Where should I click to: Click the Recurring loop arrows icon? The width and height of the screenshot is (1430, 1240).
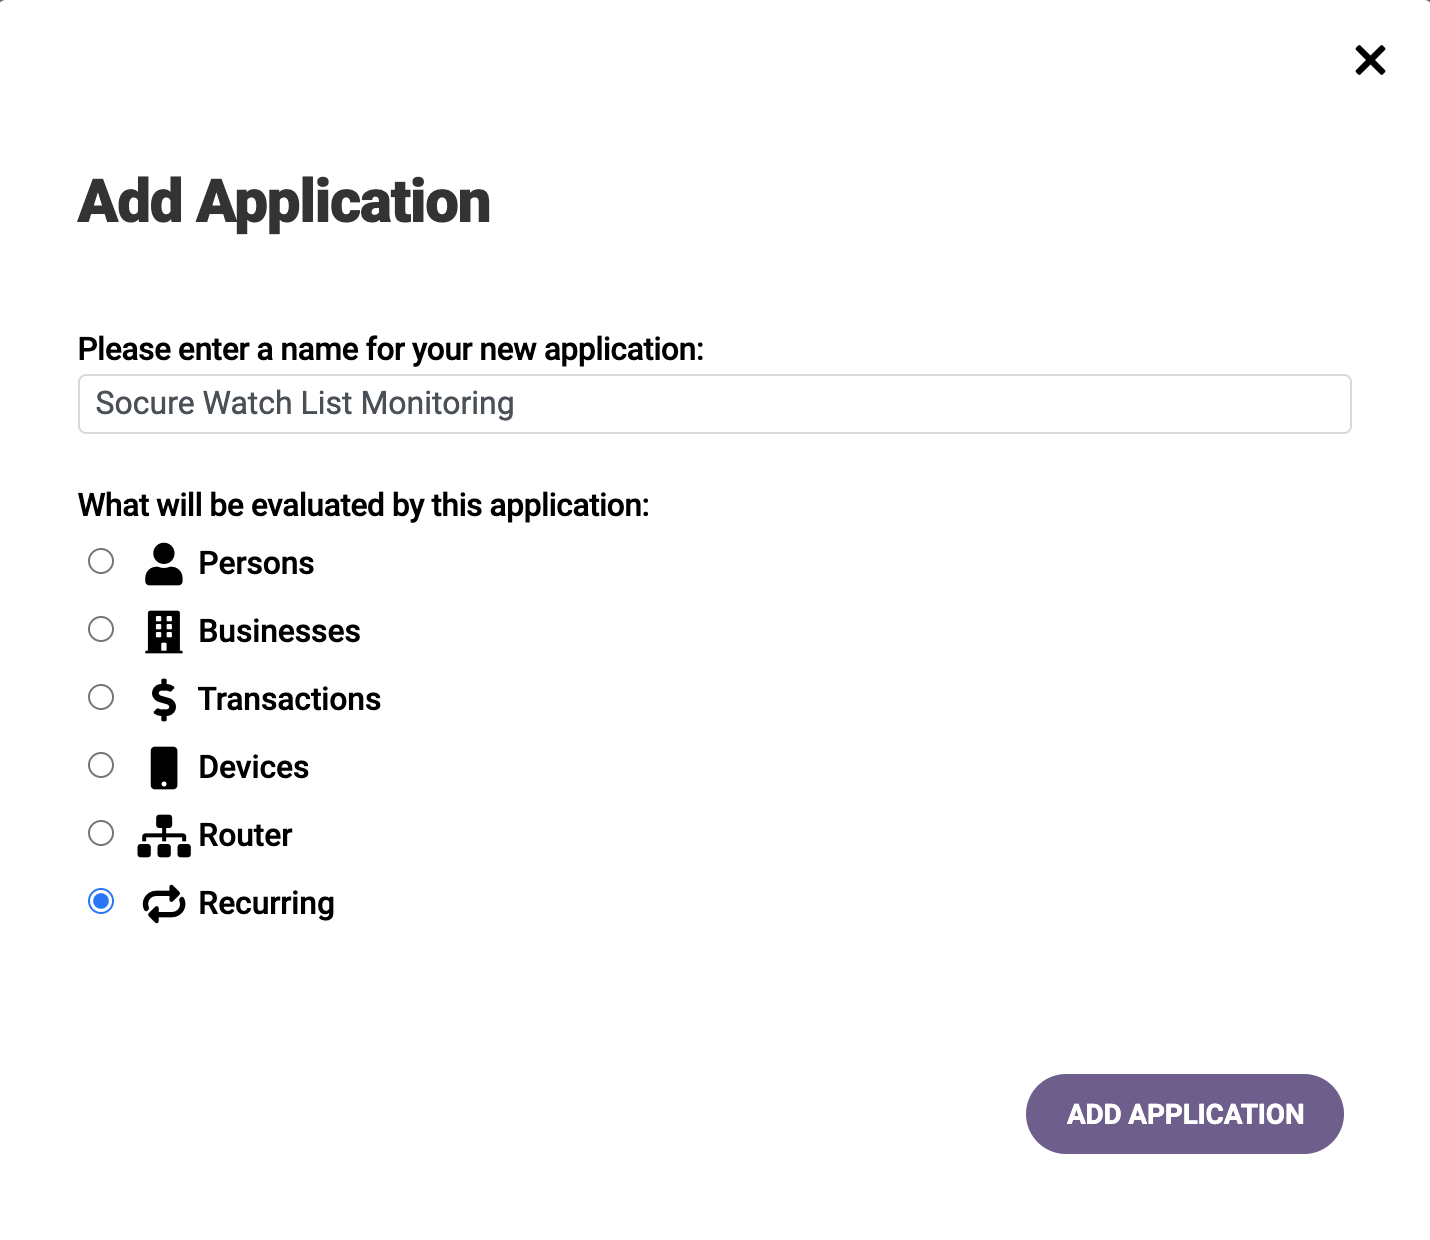point(164,904)
